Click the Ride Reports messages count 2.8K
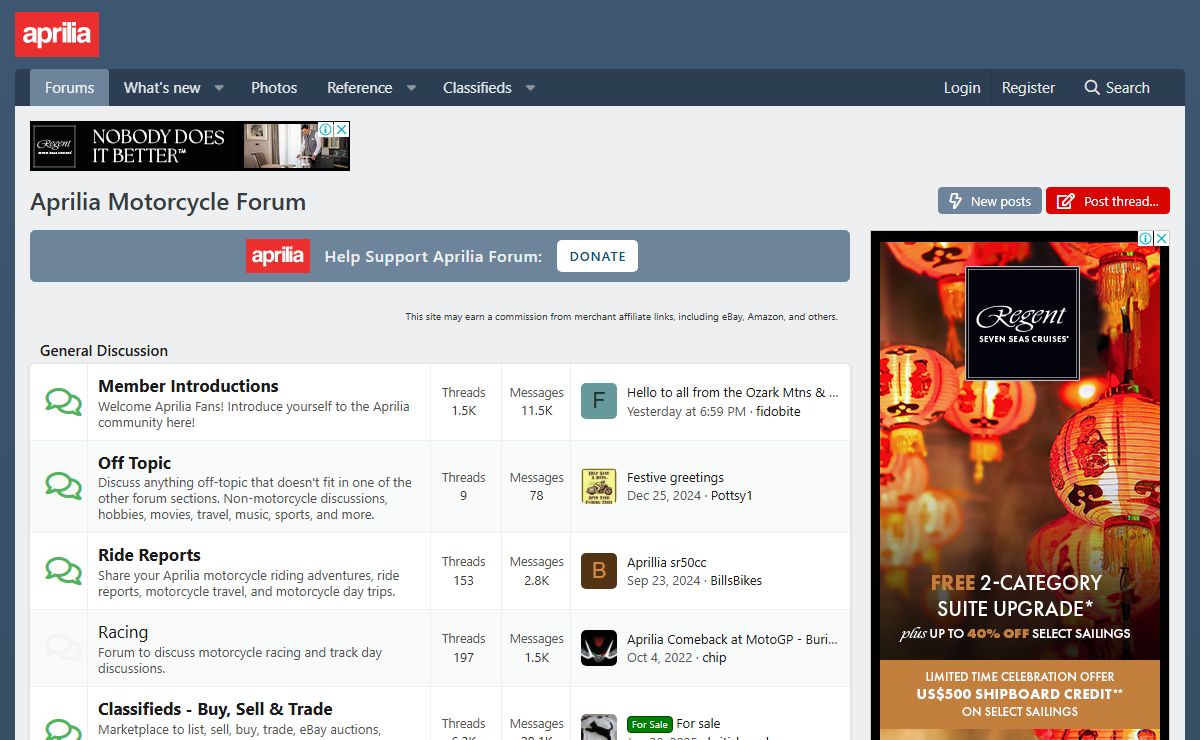 536,580
